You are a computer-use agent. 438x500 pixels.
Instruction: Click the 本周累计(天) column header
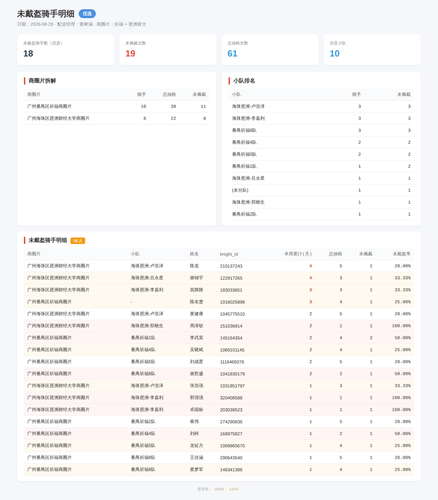298,254
